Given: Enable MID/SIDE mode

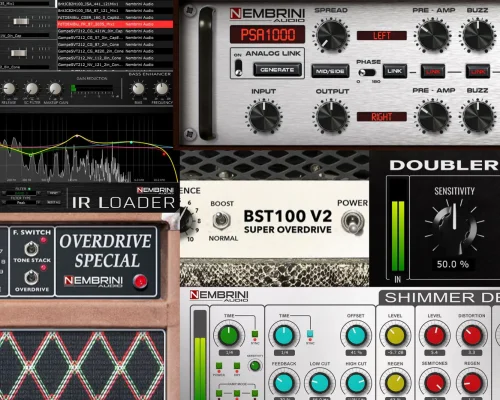Looking at the screenshot, I should pos(330,71).
